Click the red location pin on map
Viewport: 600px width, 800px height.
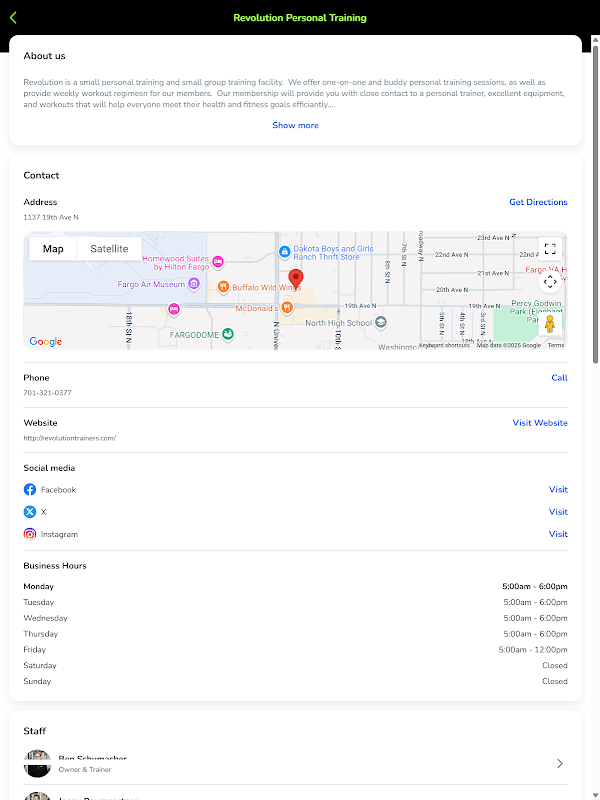click(x=295, y=279)
